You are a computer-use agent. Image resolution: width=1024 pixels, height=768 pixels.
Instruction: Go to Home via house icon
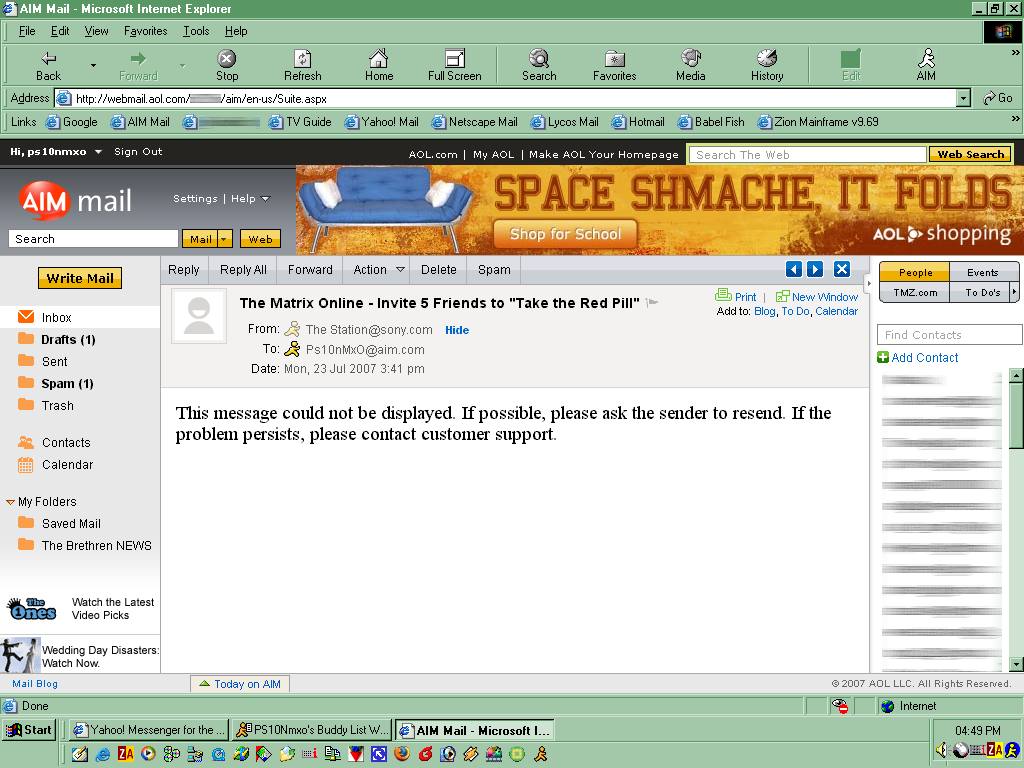379,59
